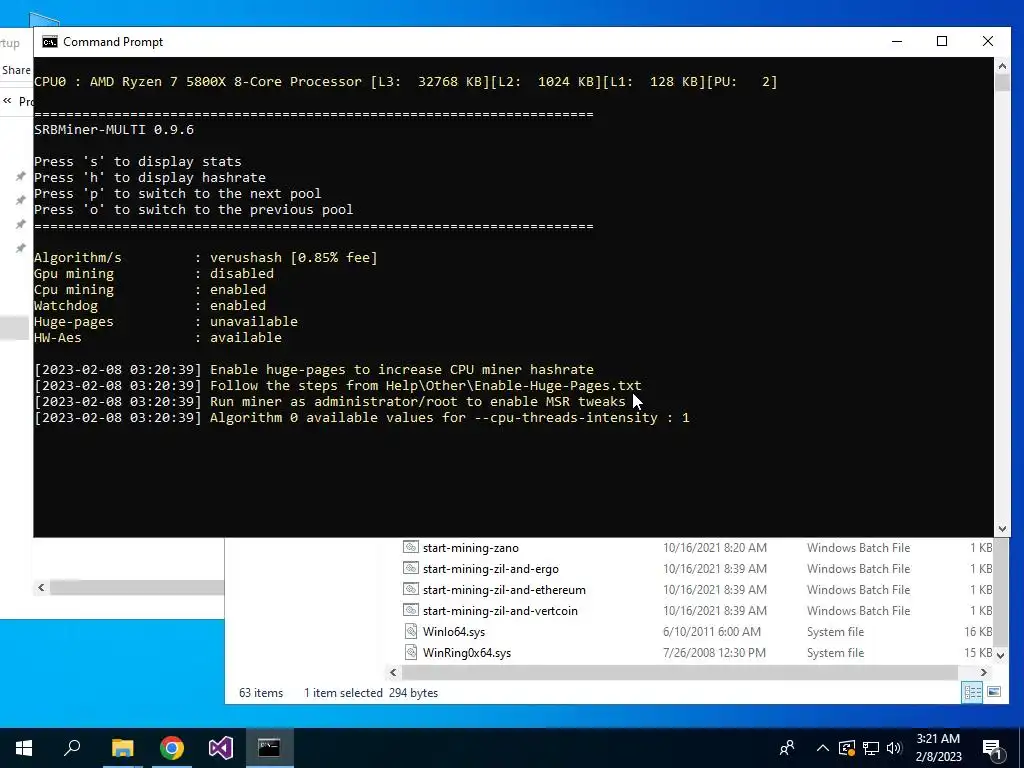Click the CPU0 AMD Ryzen 7 5800X line
The width and height of the screenshot is (1024, 768).
(406, 82)
